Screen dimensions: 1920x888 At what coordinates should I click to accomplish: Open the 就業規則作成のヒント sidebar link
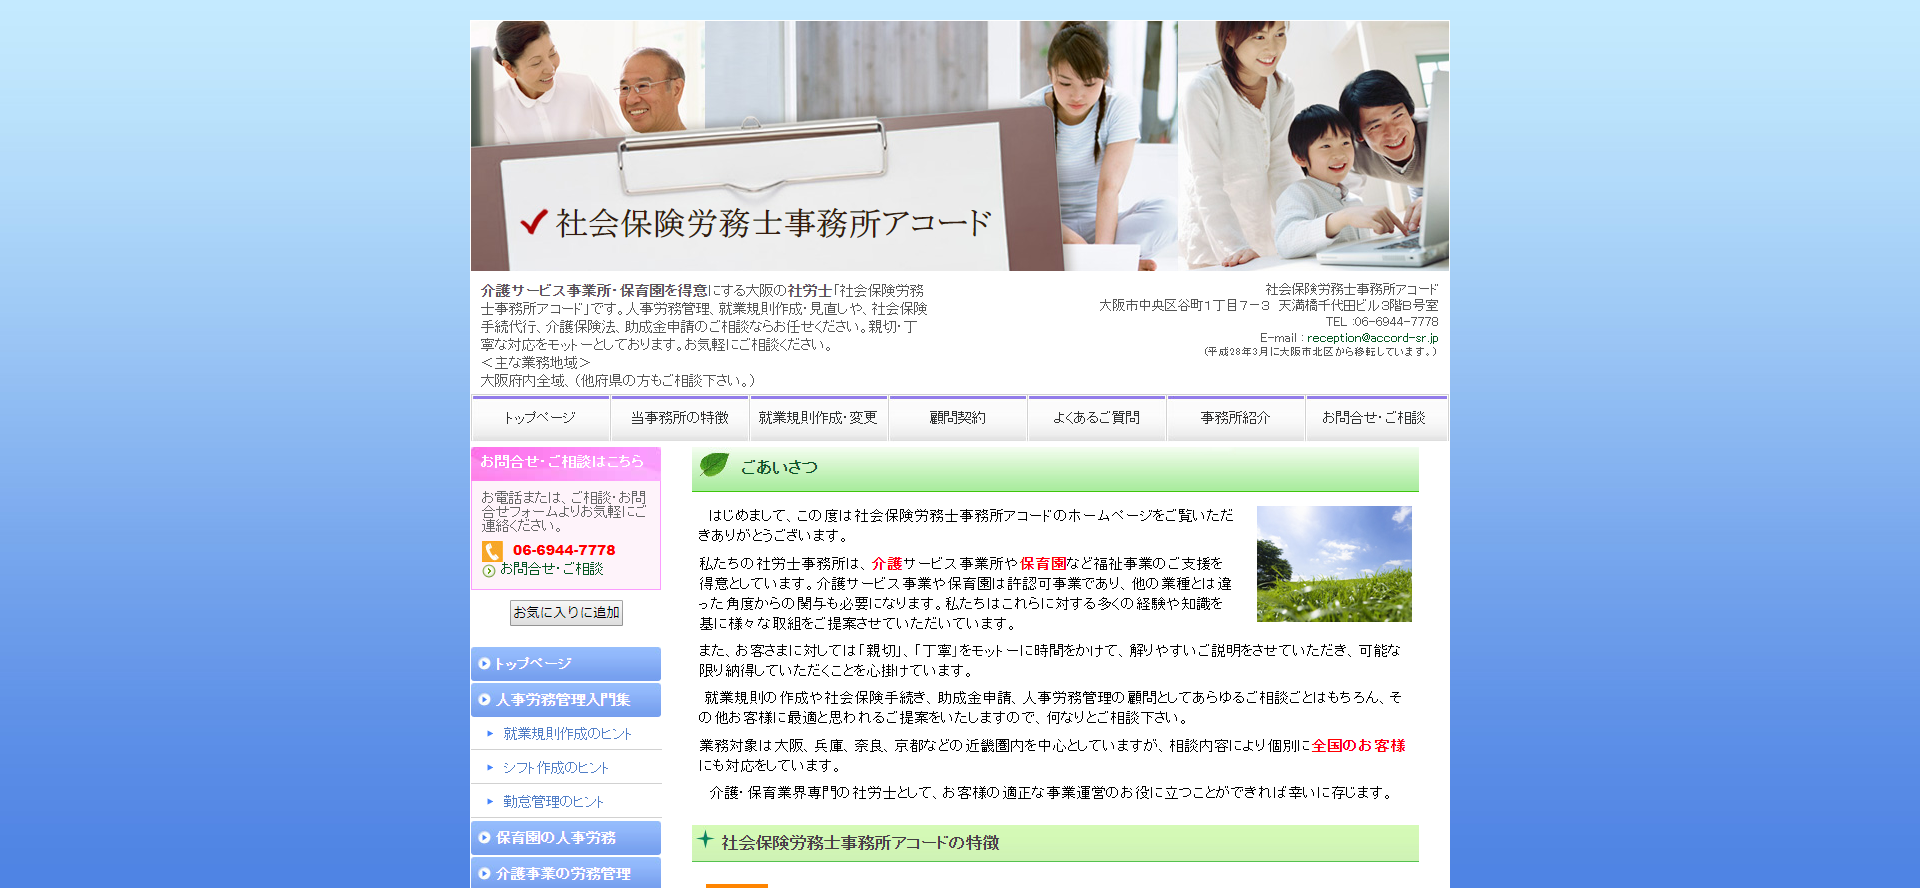567,734
